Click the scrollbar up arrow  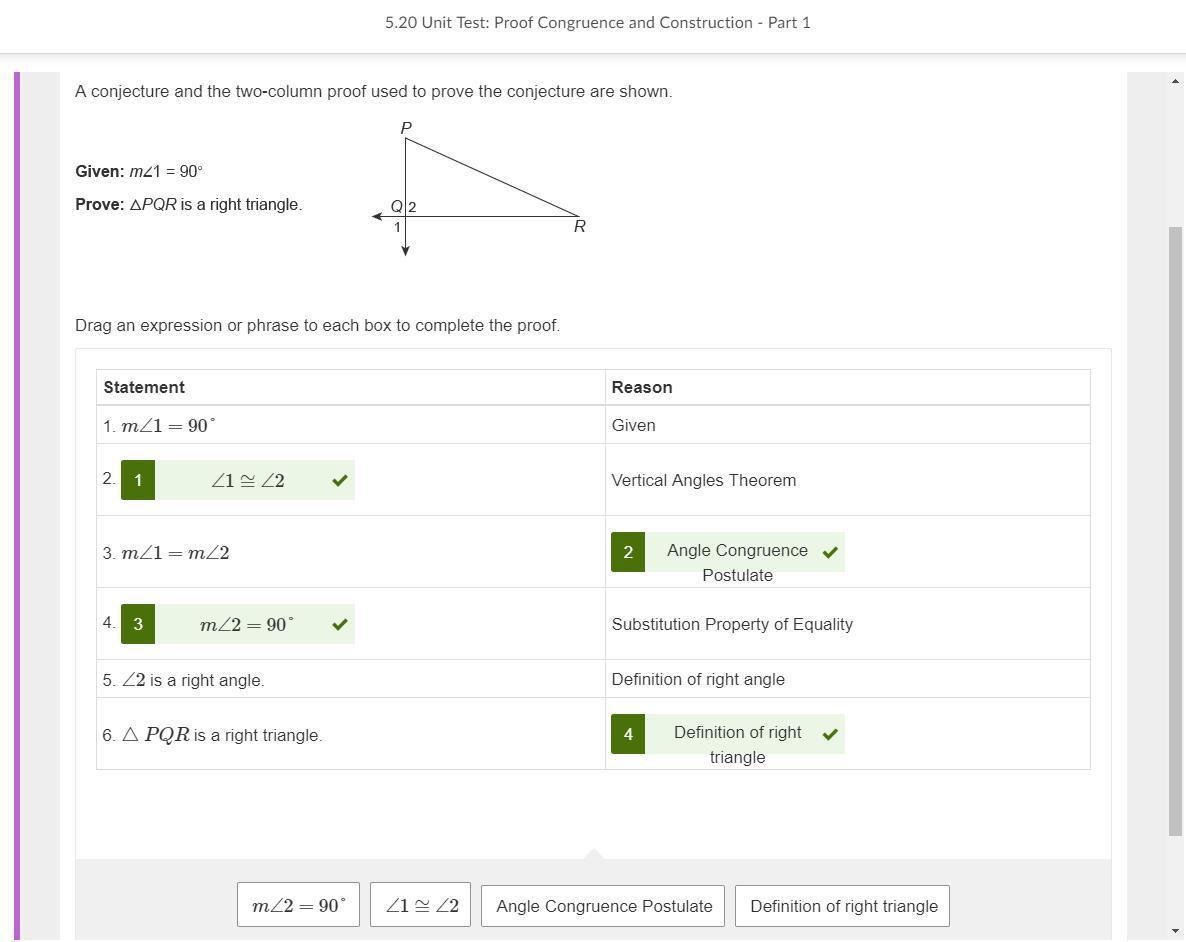point(1175,81)
